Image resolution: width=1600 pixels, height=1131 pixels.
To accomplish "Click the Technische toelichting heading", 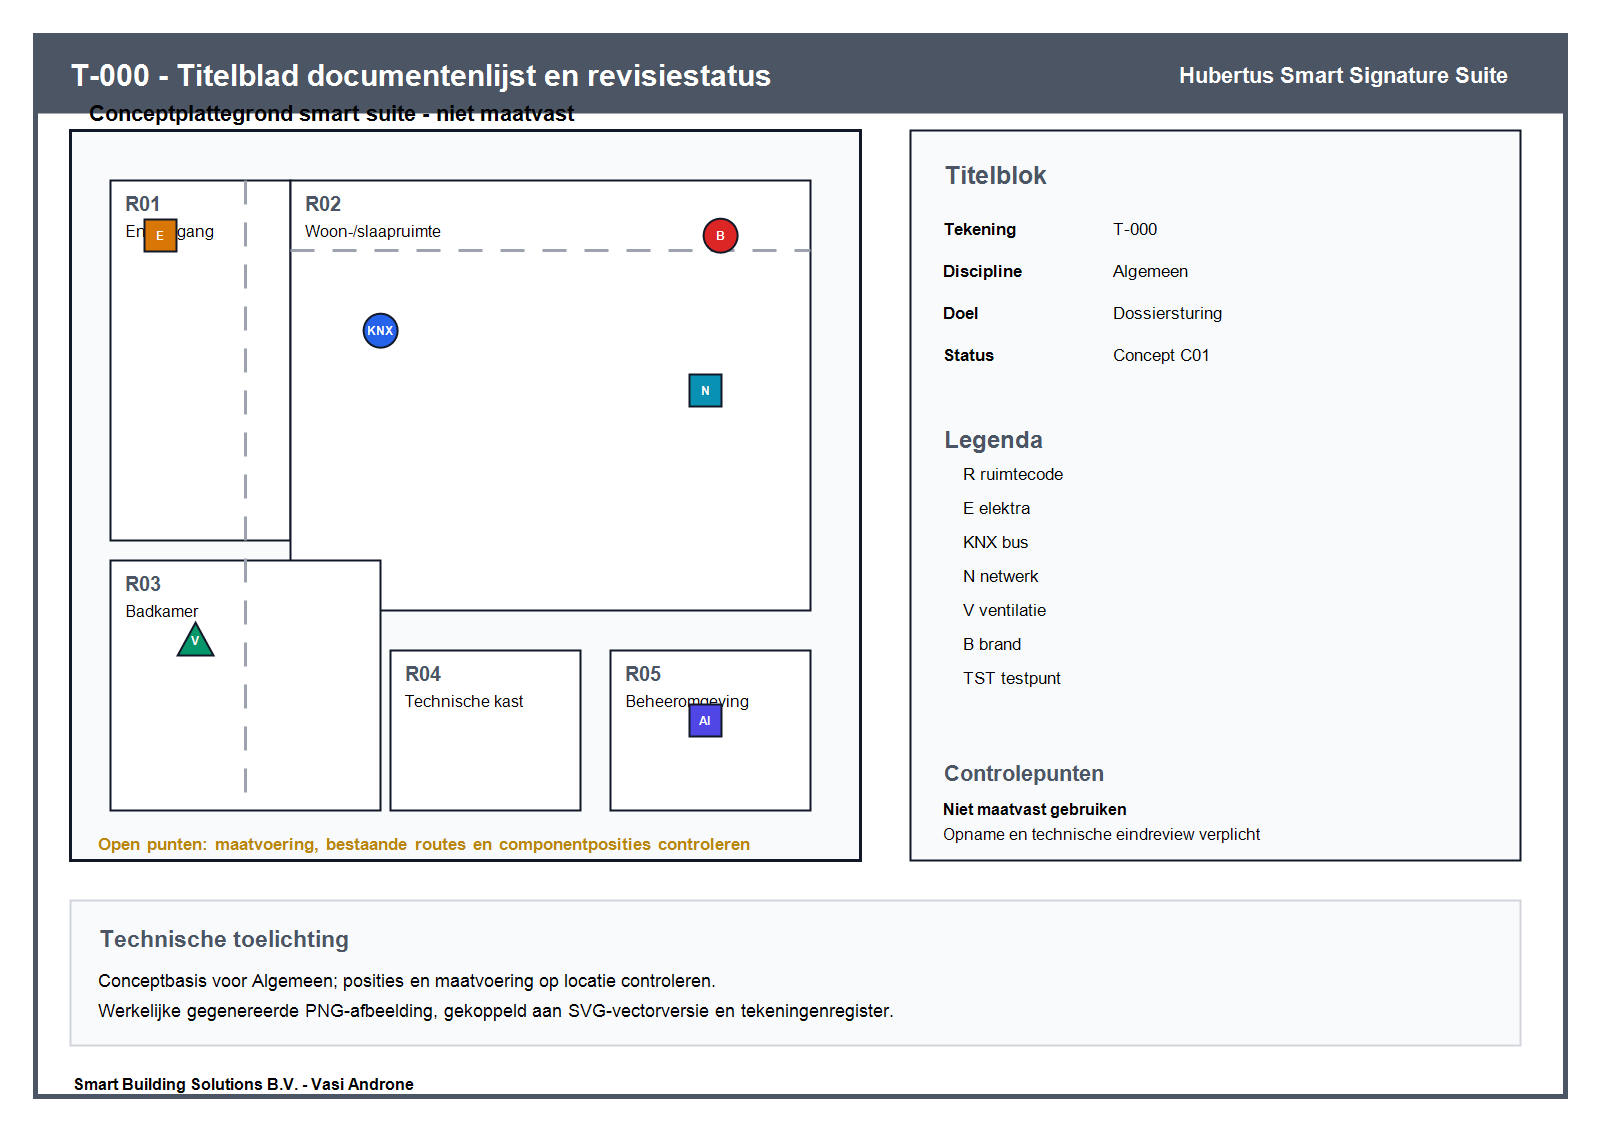I will tap(224, 939).
